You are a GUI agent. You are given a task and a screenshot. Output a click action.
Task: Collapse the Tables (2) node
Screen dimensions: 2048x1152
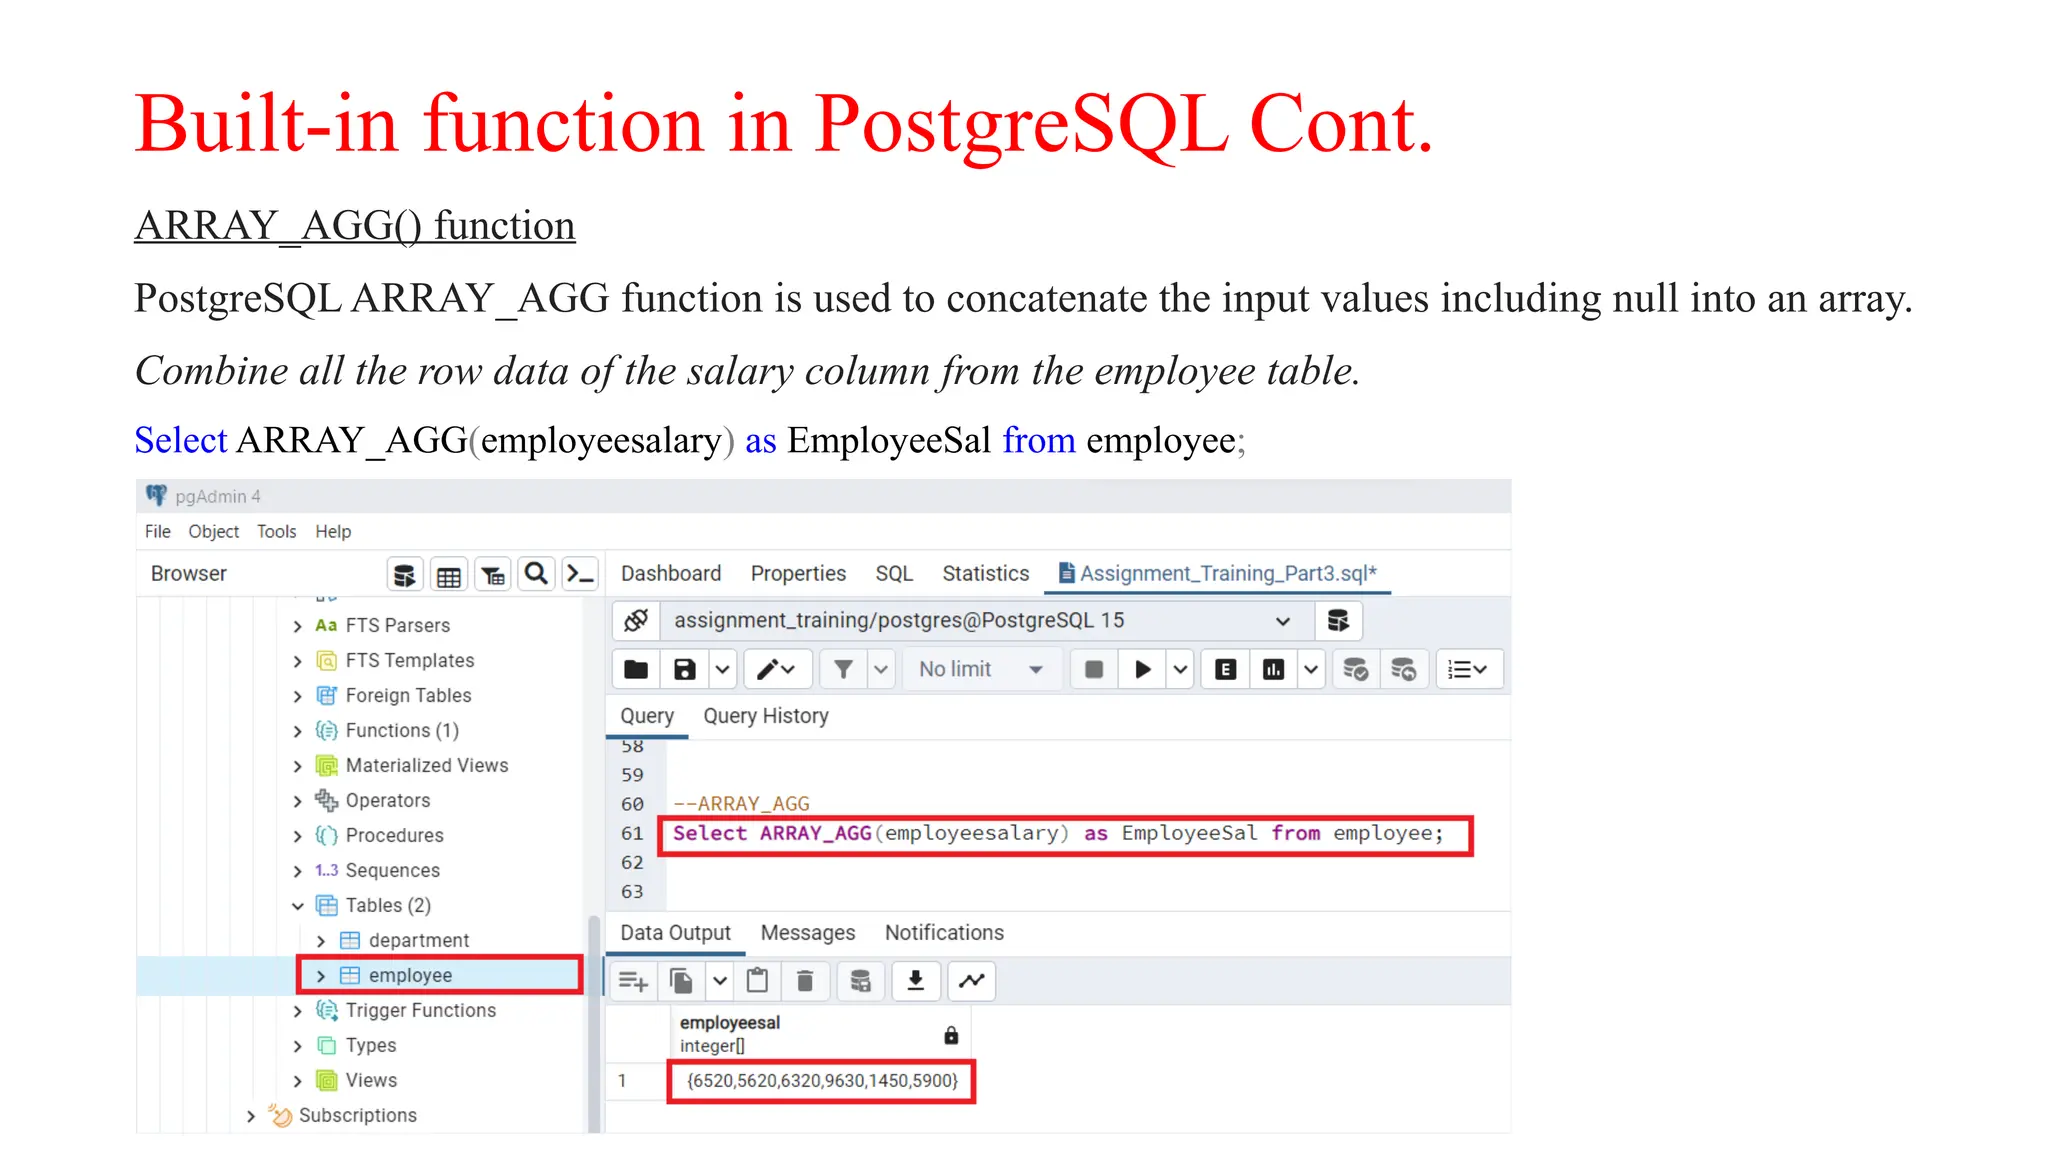[297, 906]
